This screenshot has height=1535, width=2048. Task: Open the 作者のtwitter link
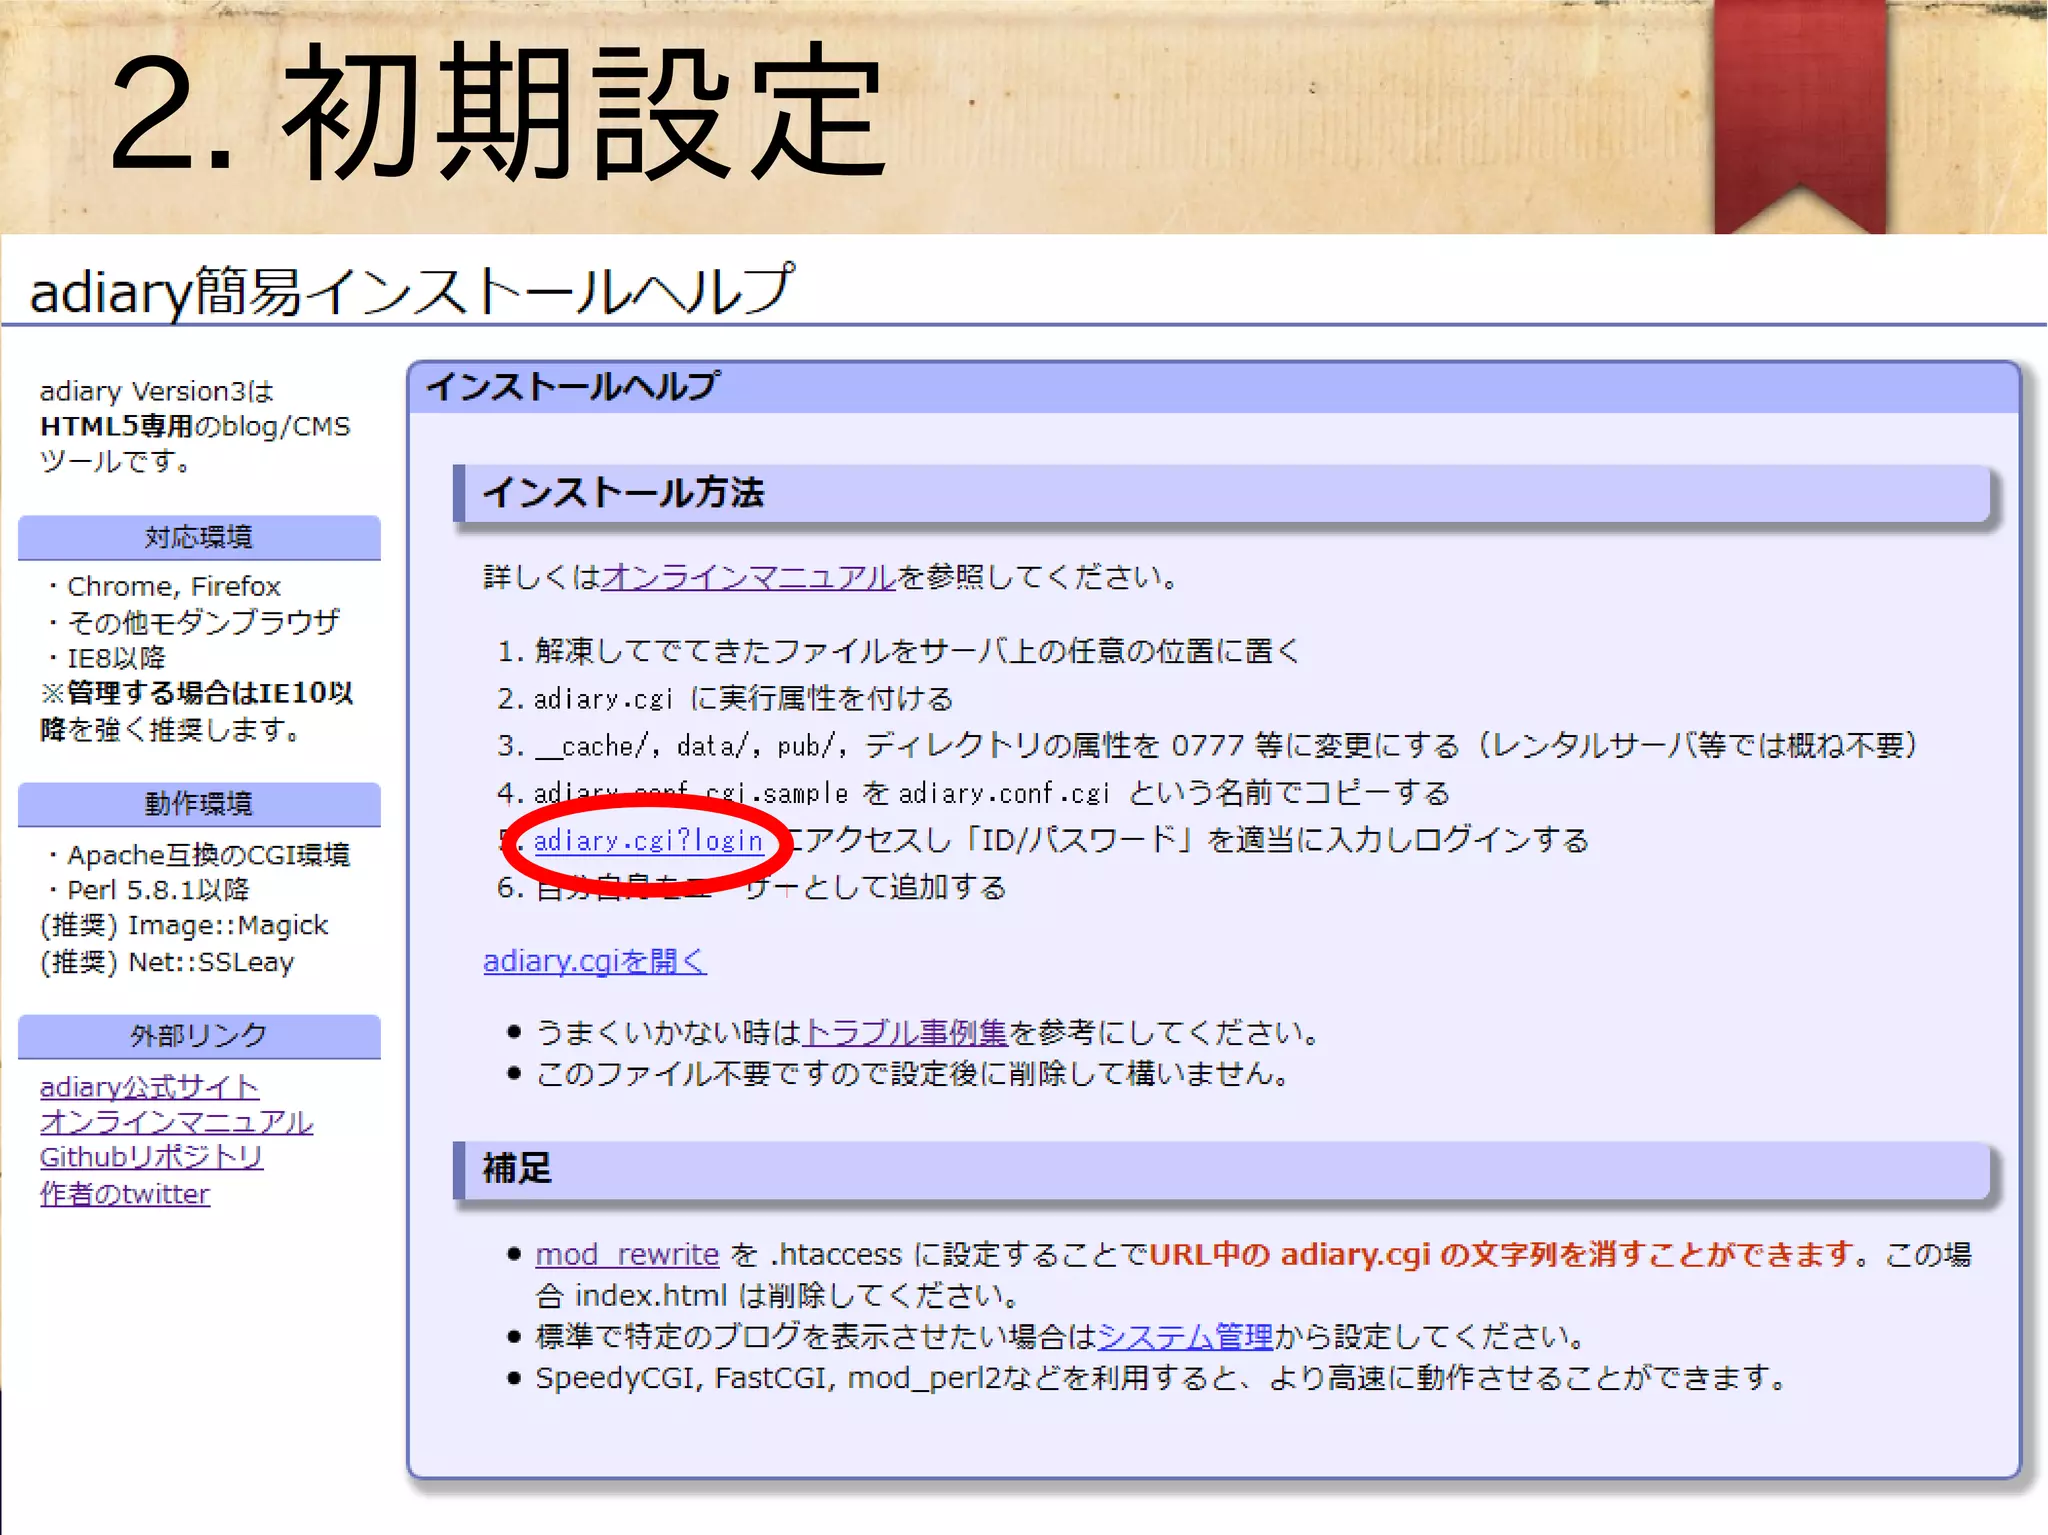pyautogui.click(x=125, y=1194)
